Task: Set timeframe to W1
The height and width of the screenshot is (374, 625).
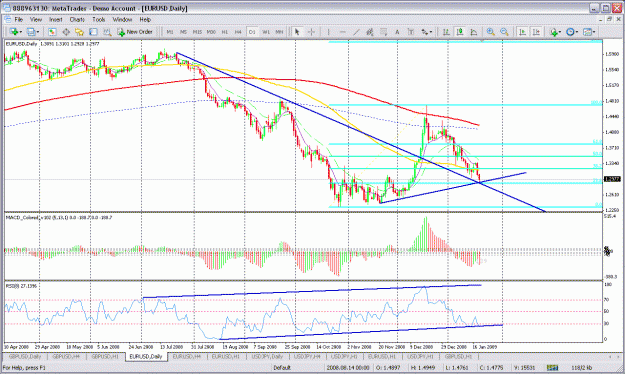Action: (x=266, y=32)
